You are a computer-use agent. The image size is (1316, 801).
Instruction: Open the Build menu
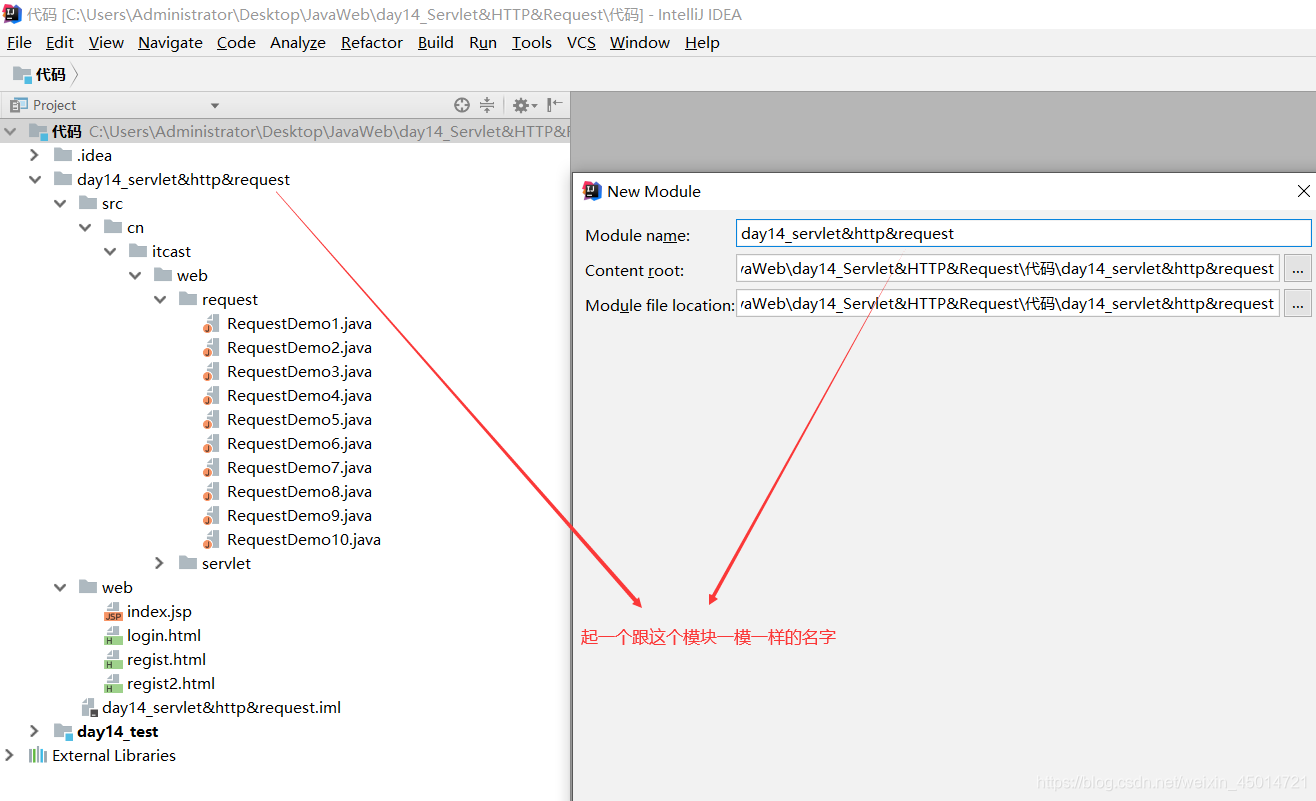(436, 42)
